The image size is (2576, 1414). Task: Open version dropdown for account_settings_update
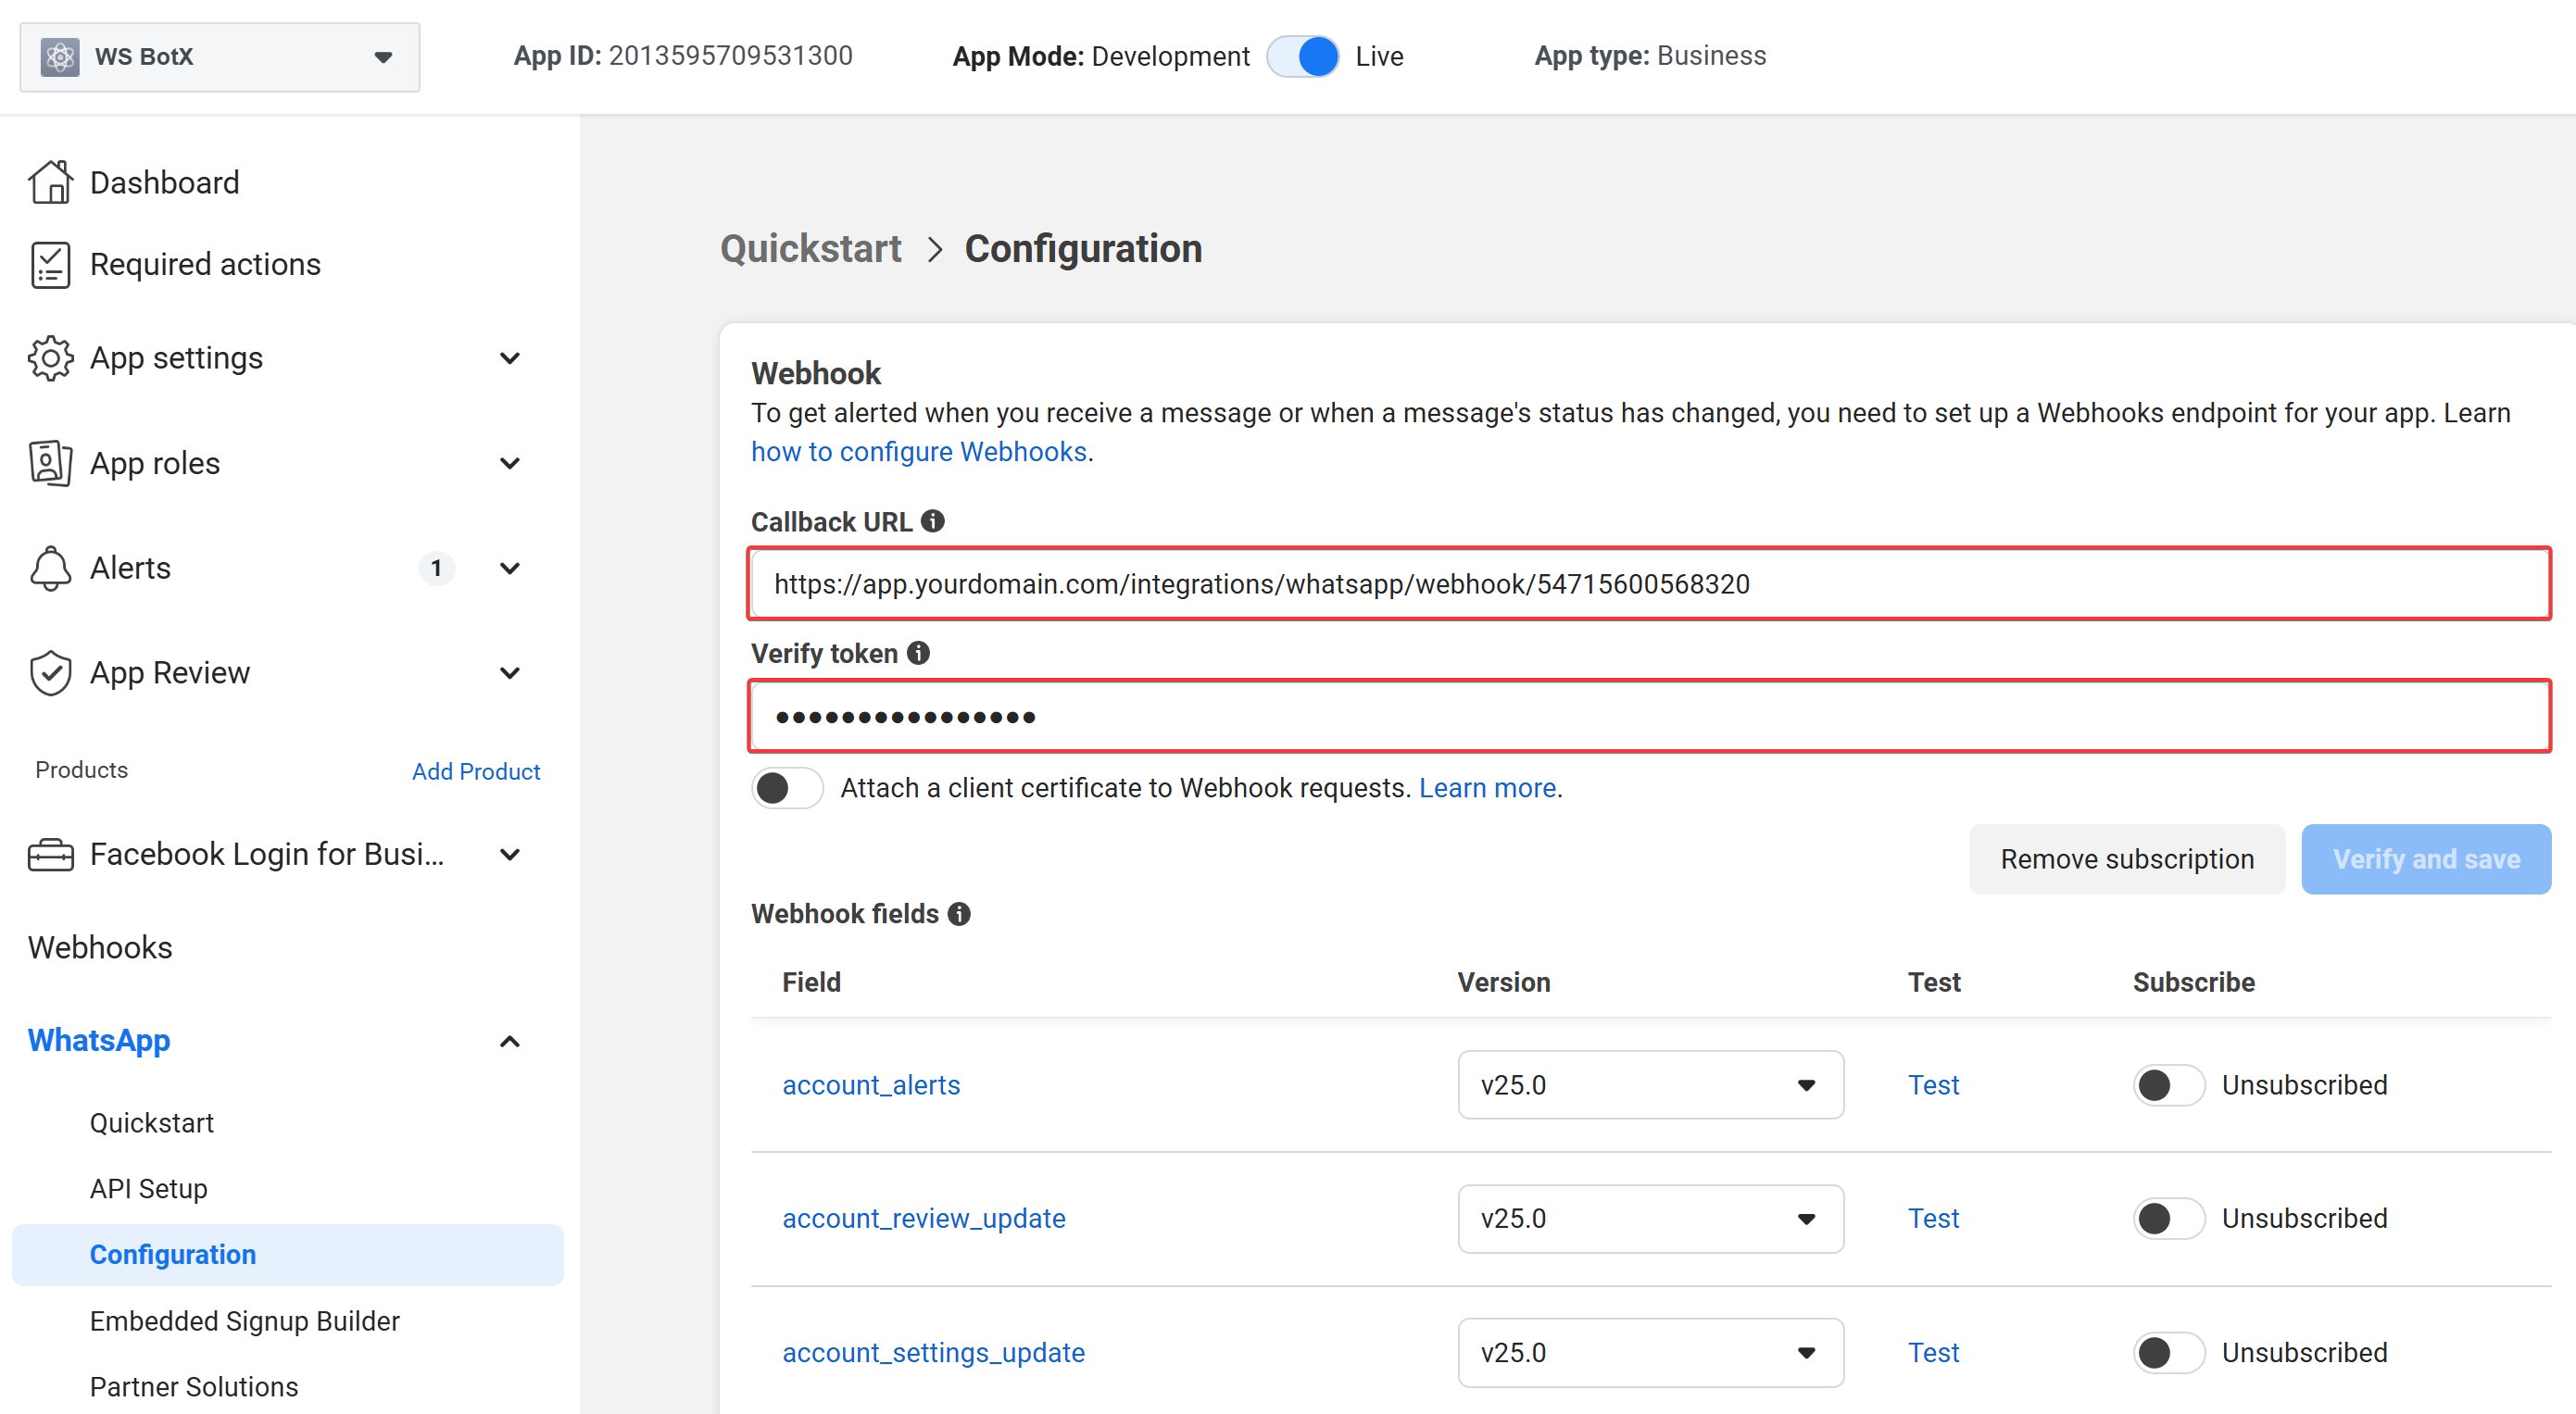pyautogui.click(x=1651, y=1353)
